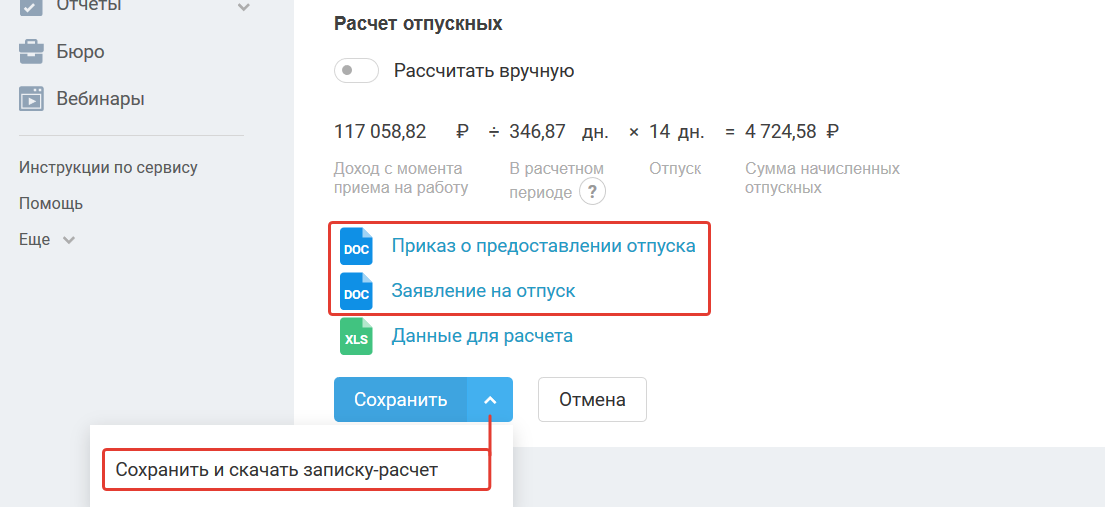Click the 14 vacation days value
Viewport: 1105px width, 507px height.
660,131
